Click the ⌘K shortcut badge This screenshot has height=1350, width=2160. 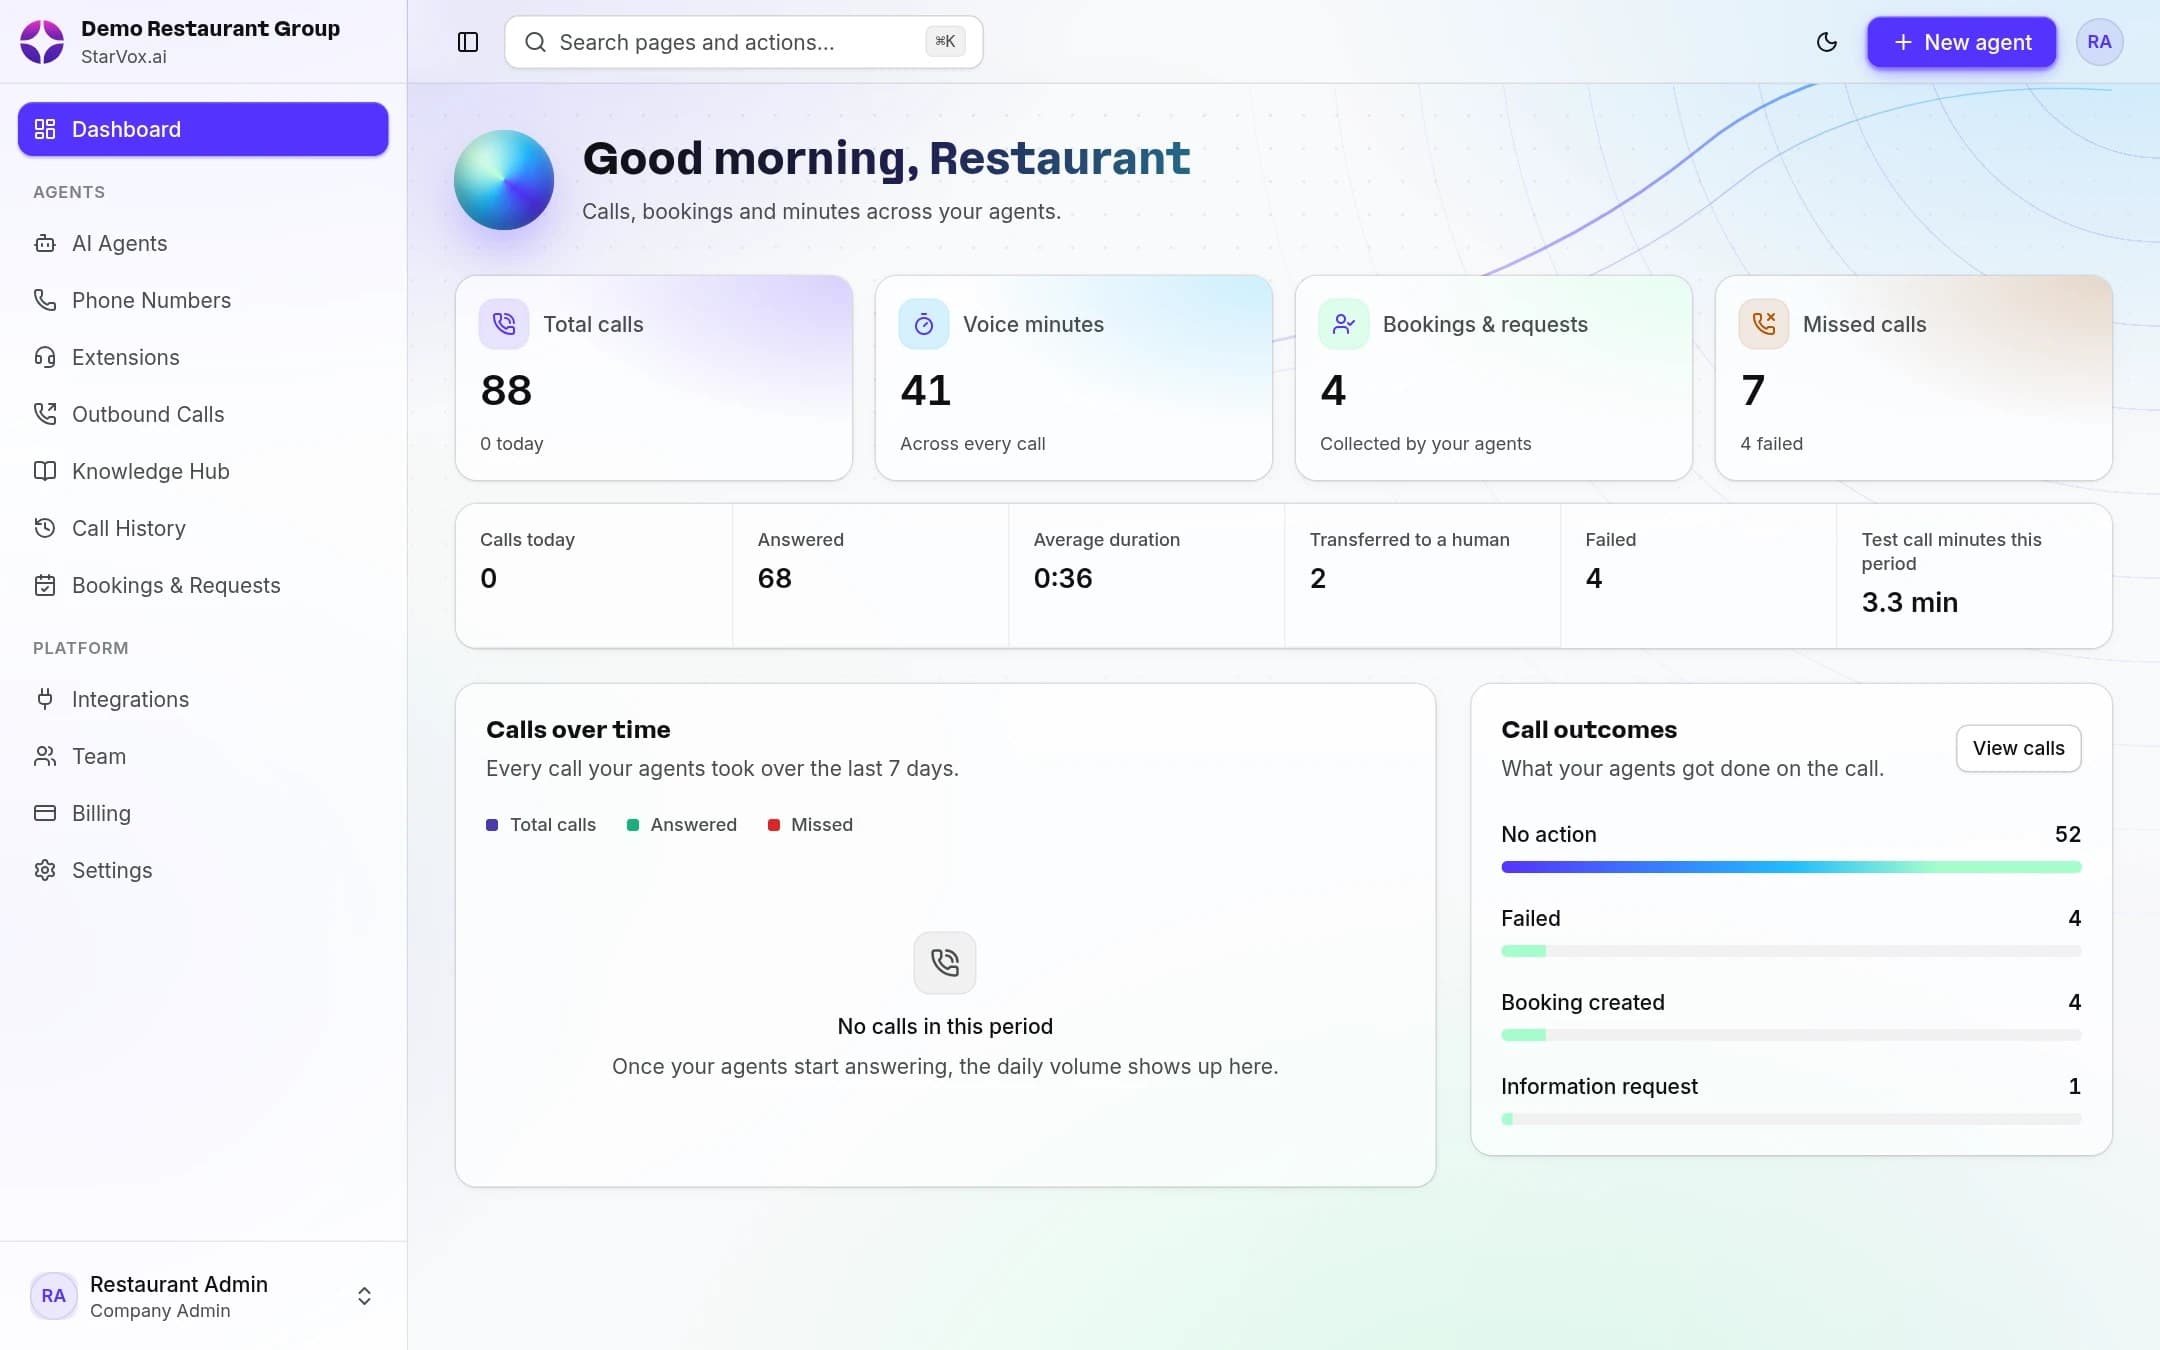click(x=945, y=42)
